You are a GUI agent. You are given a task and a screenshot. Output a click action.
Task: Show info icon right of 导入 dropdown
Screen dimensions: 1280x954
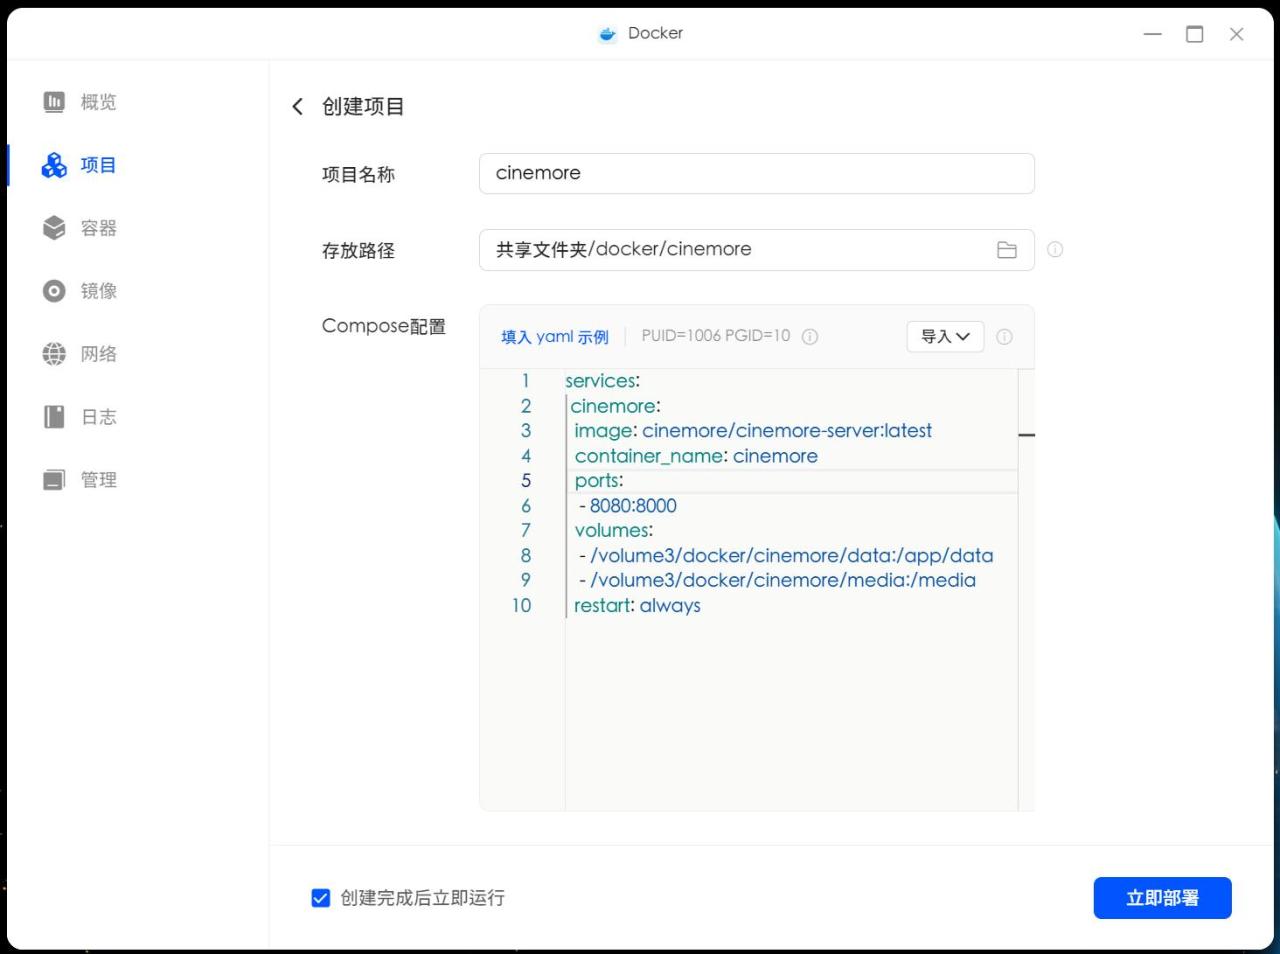point(1004,337)
